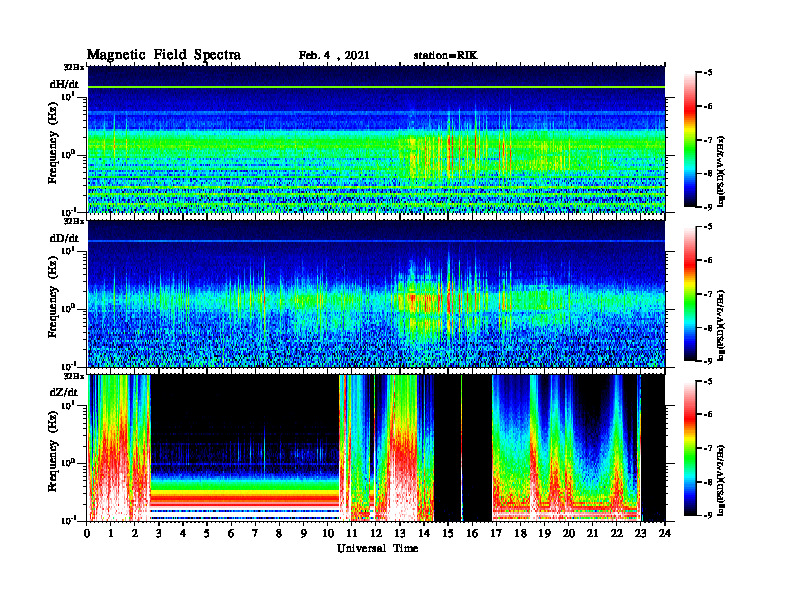The image size is (792, 612).
Task: Select the date text "Feb. 4, 2021"
Action: point(334,56)
